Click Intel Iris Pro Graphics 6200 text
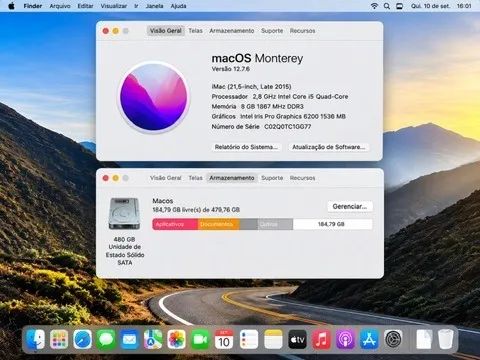 [293, 117]
